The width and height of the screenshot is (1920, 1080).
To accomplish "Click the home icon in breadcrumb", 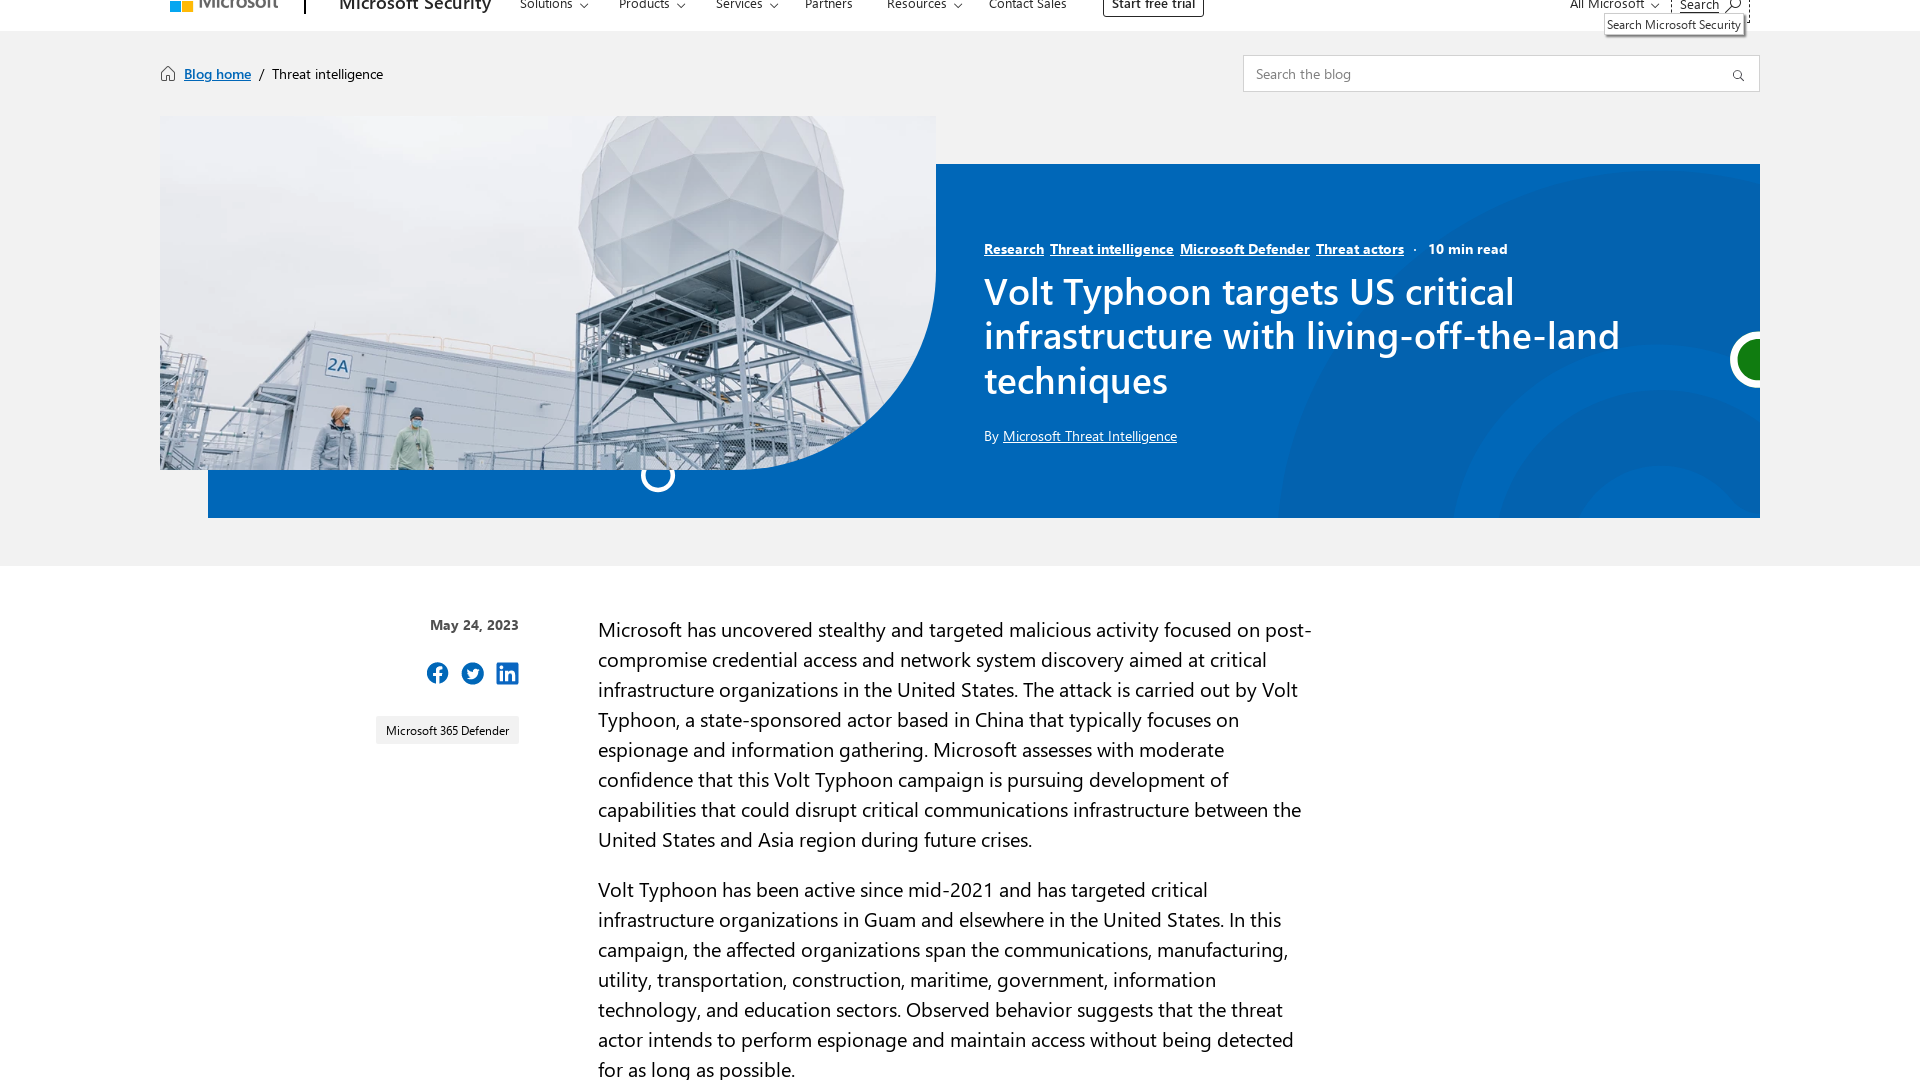I will [169, 74].
